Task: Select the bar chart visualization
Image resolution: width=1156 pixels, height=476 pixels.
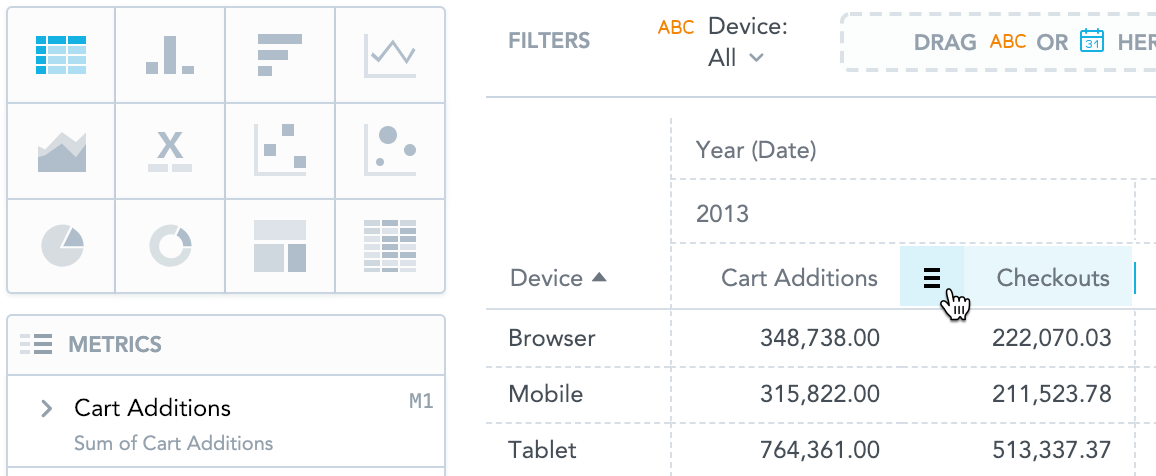Action: (x=280, y=55)
